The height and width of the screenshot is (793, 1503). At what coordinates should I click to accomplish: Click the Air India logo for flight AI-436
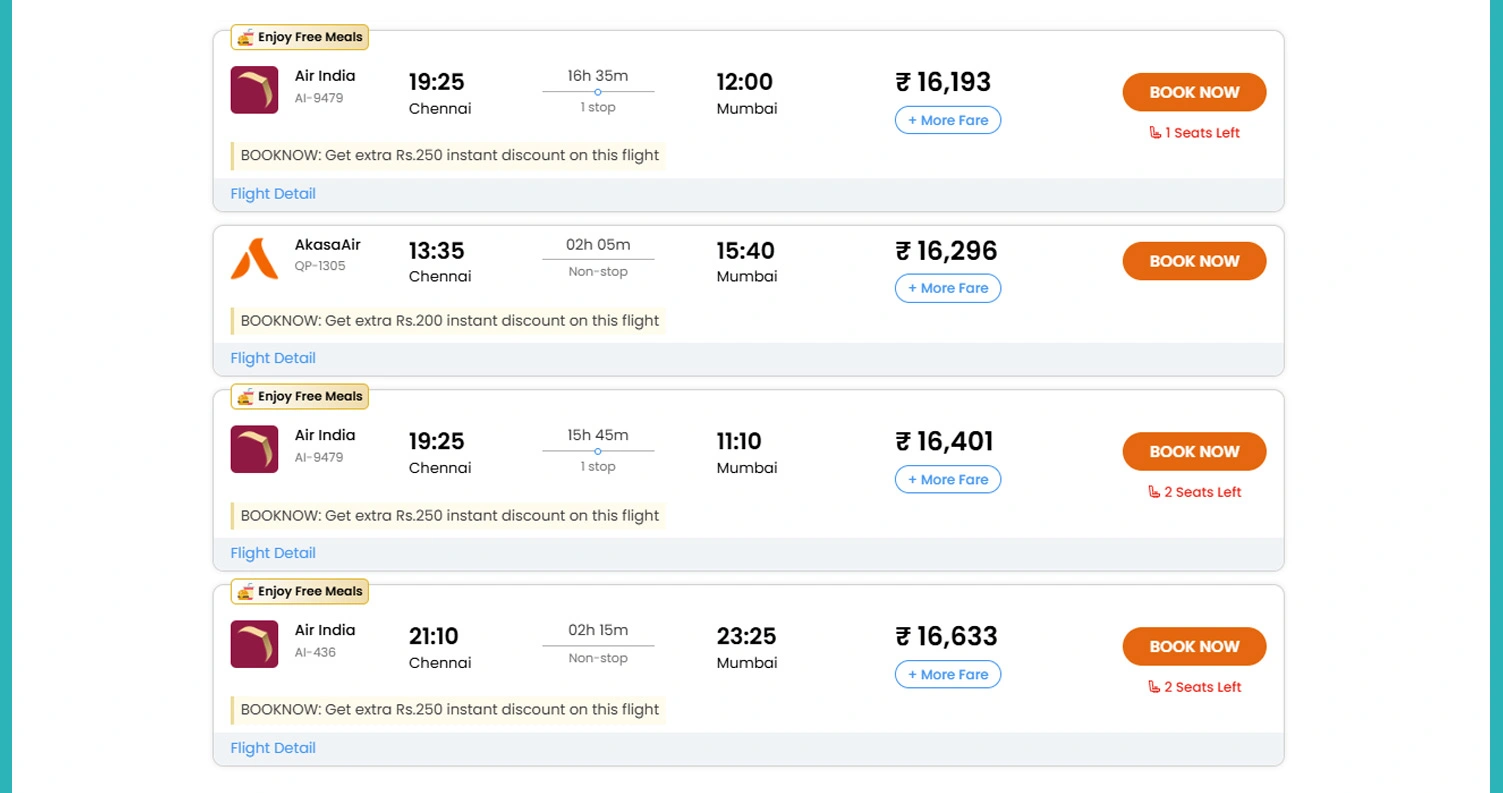pos(253,644)
